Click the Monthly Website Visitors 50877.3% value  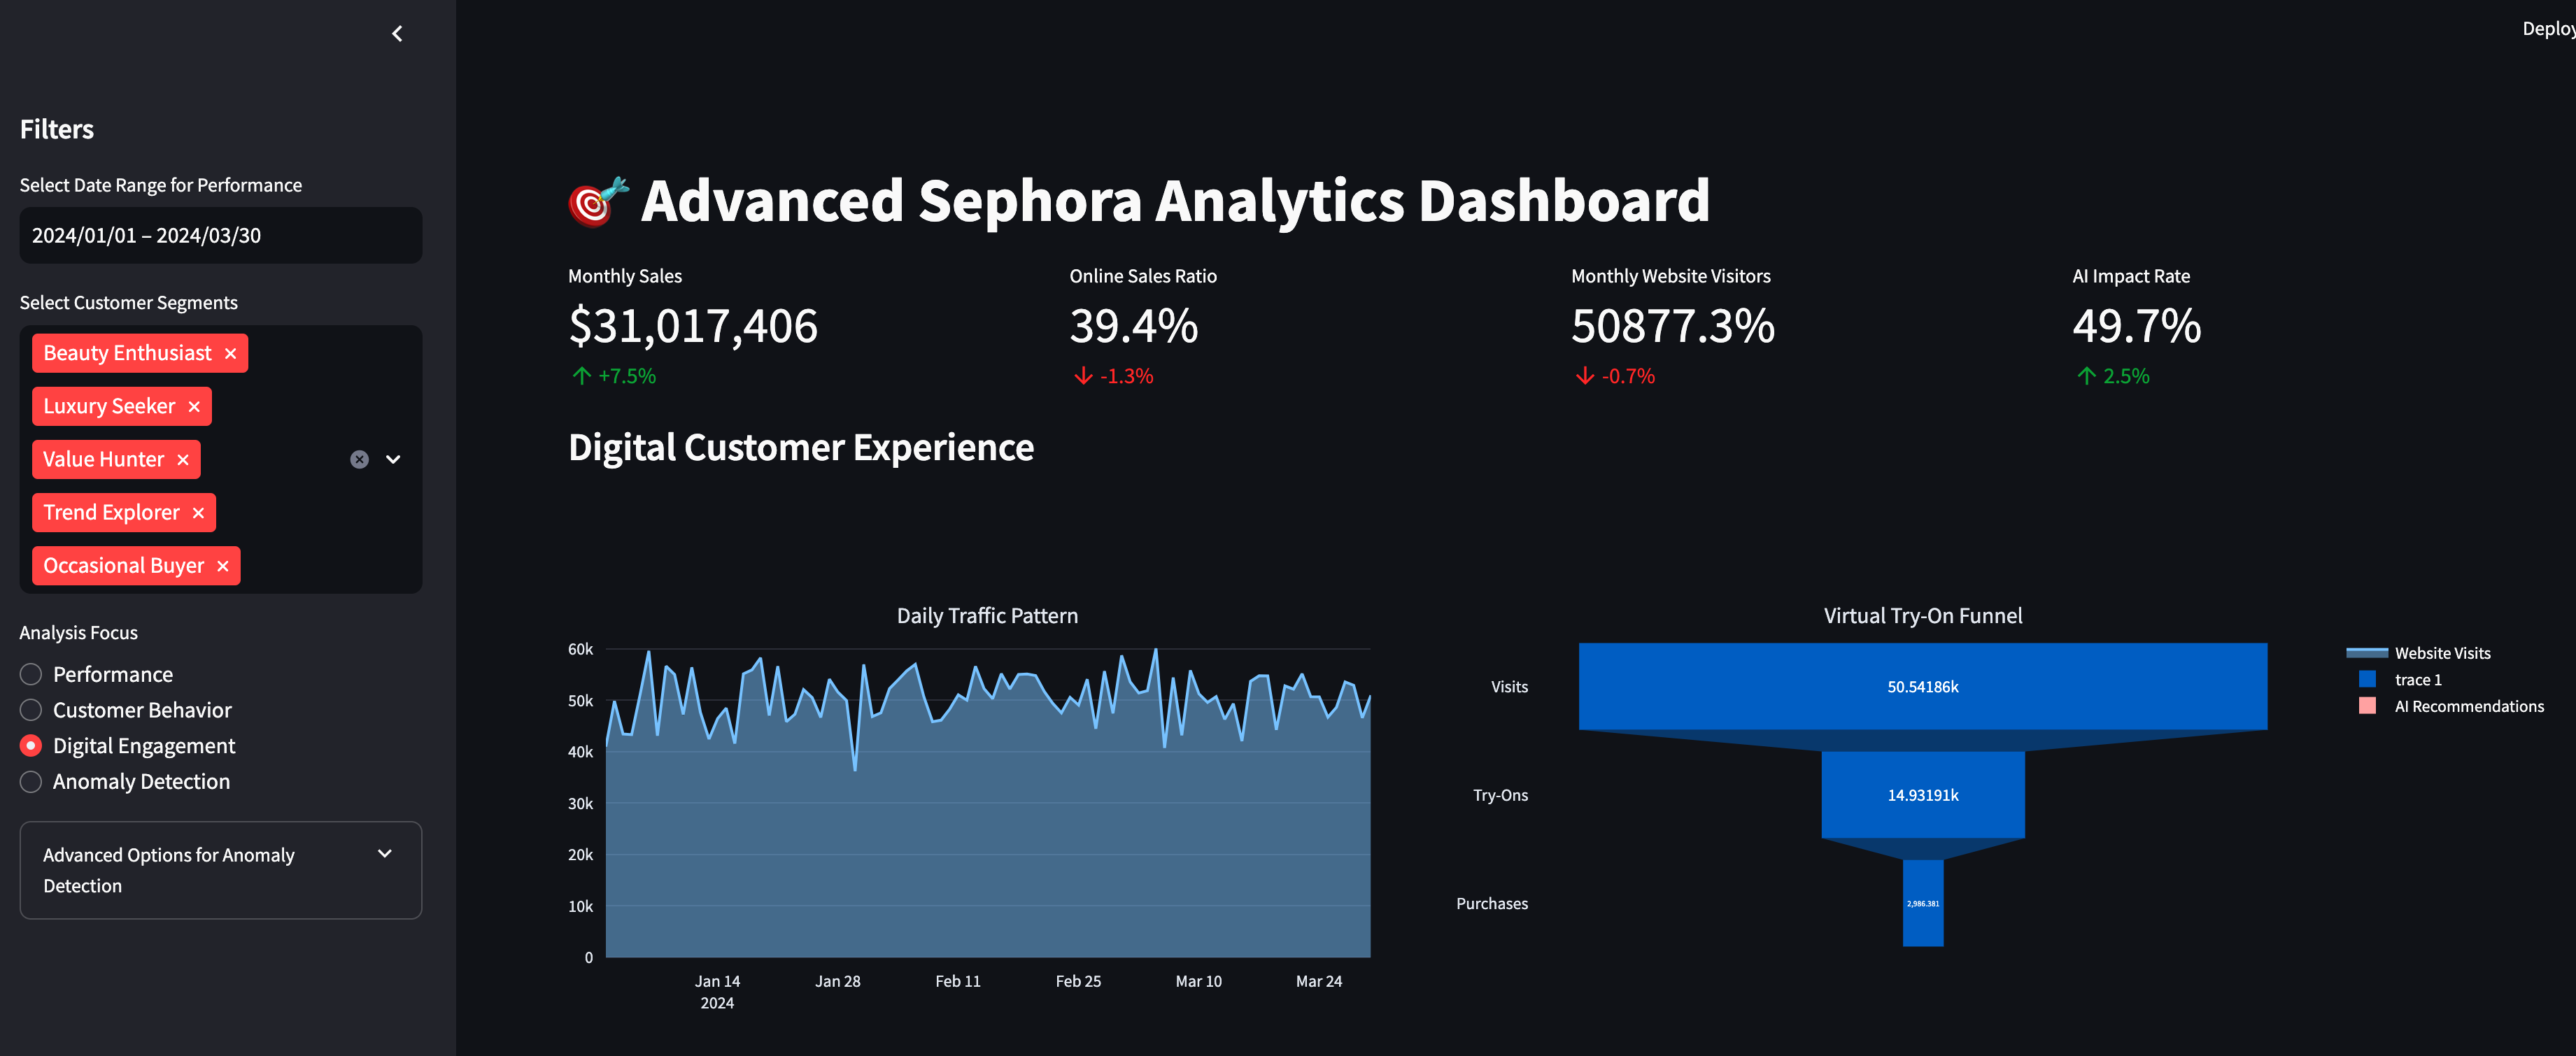[x=1673, y=326]
